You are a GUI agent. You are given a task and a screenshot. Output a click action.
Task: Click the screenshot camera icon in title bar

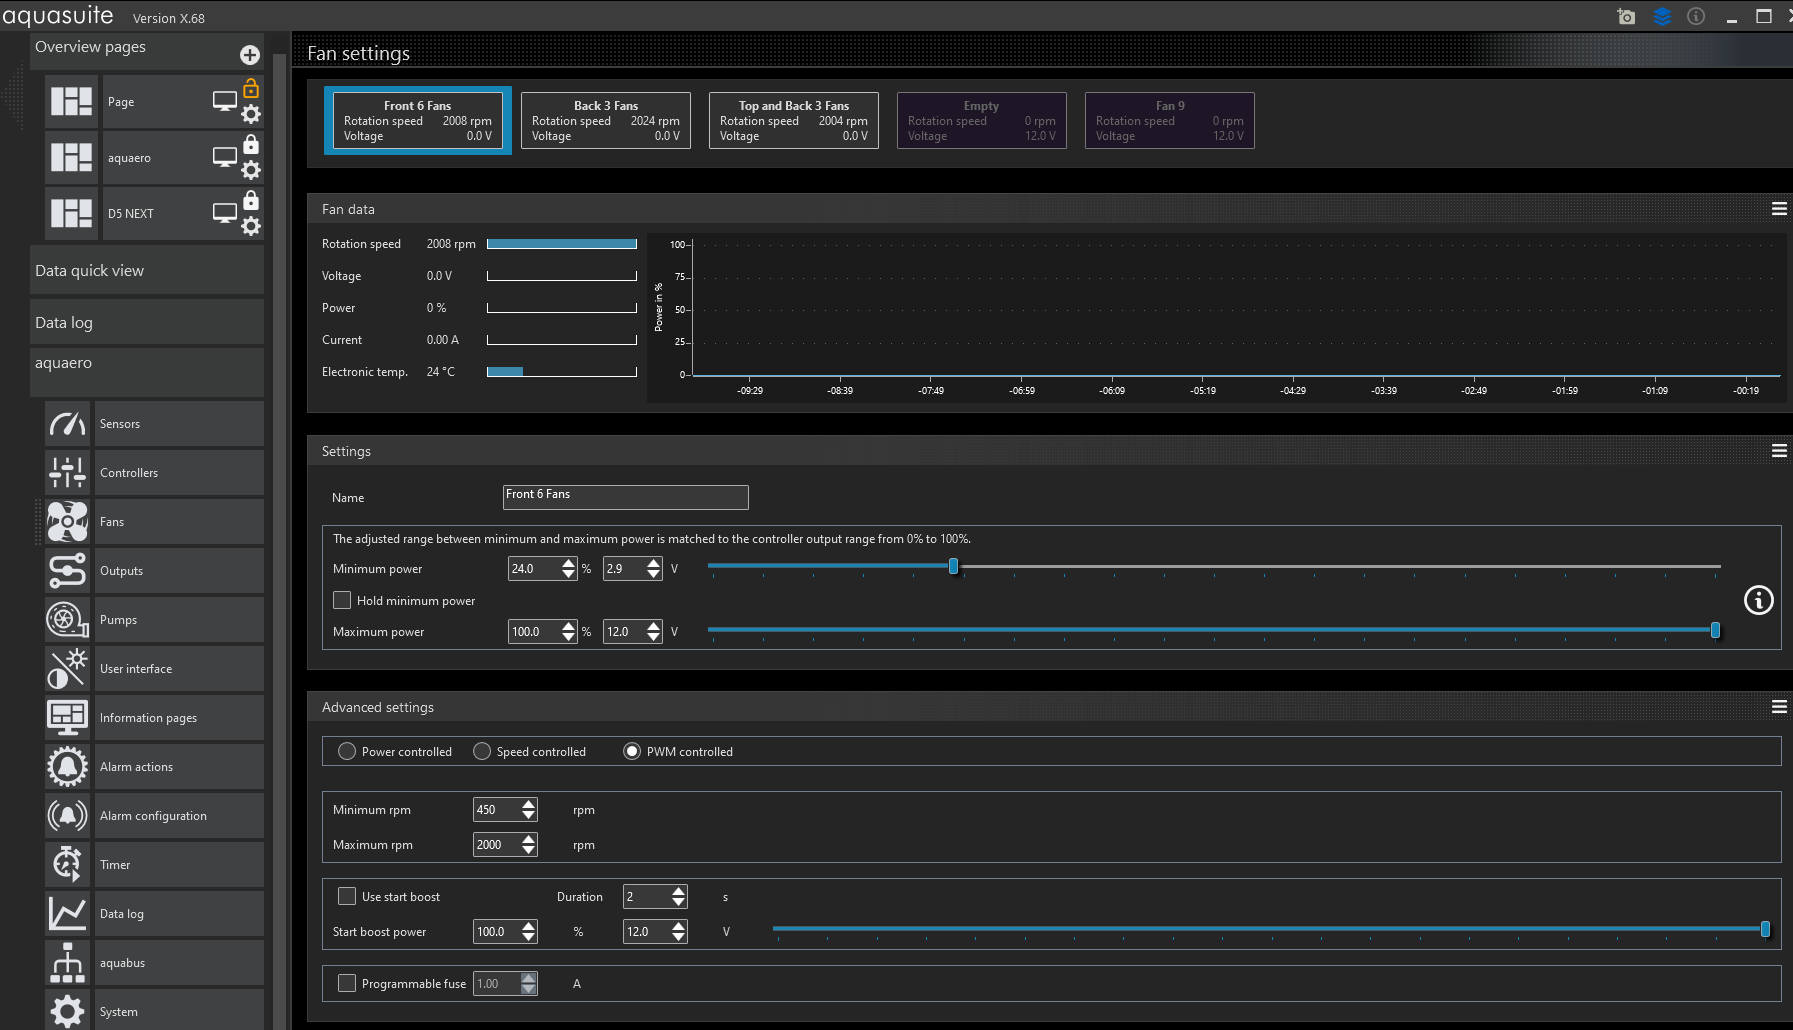point(1626,16)
